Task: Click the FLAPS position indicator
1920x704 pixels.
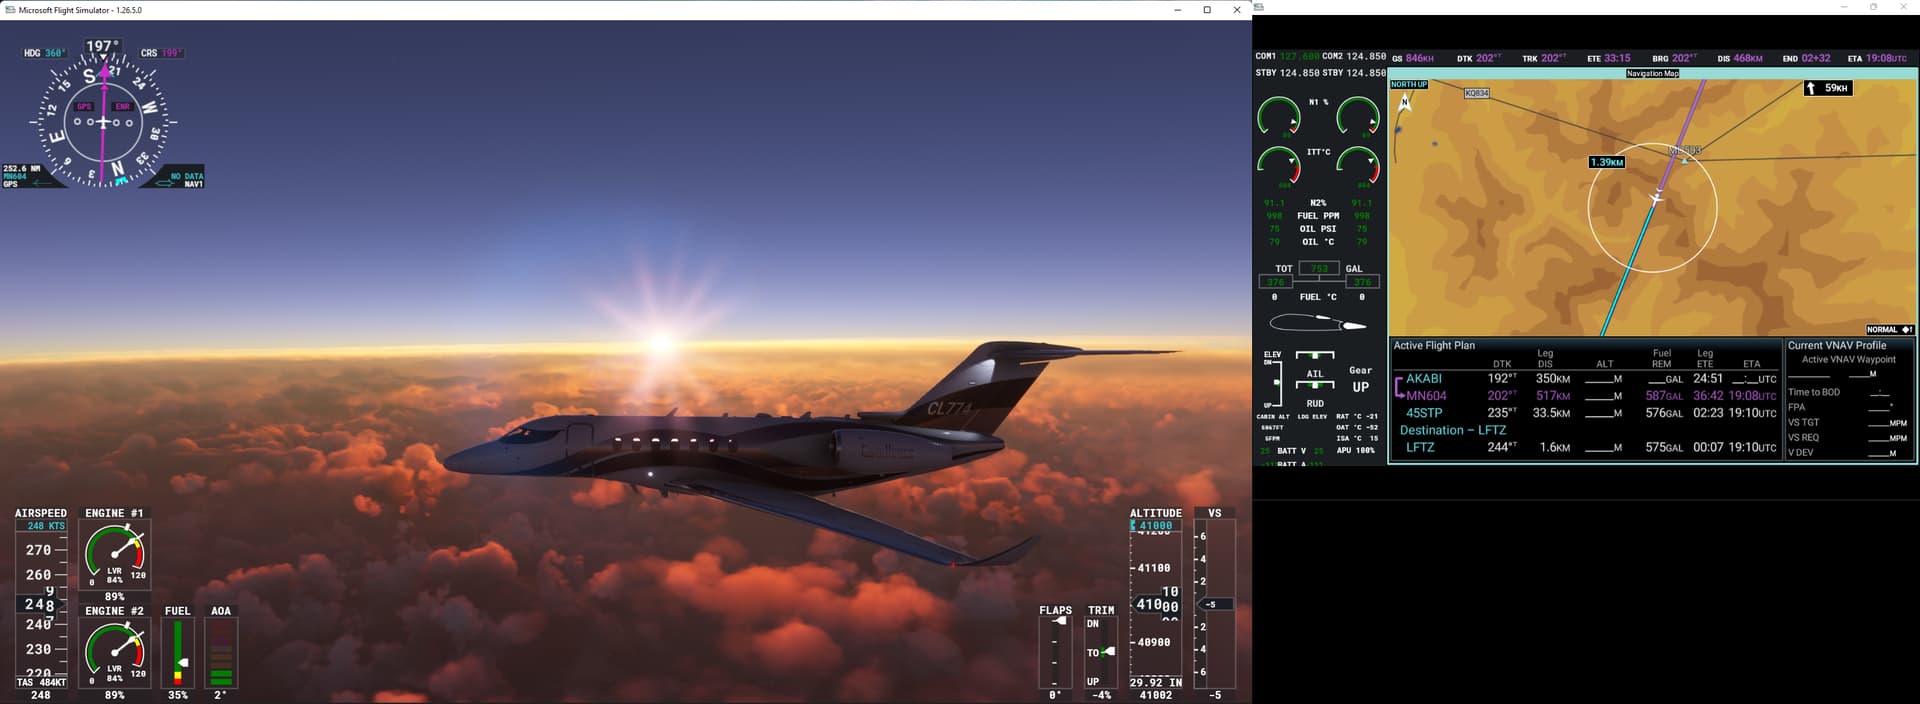Action: point(1055,652)
